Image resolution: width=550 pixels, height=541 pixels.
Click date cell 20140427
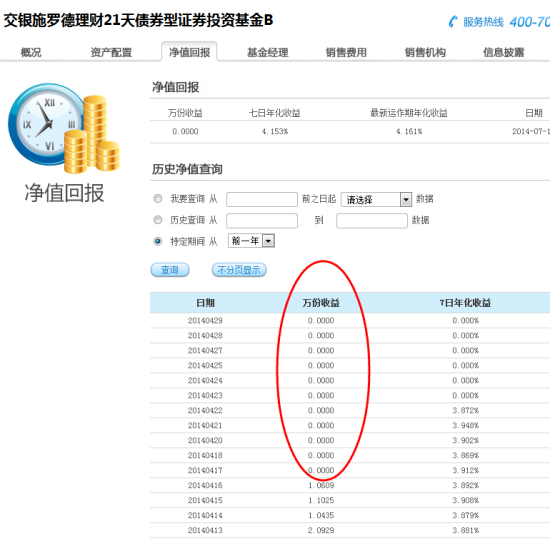click(x=205, y=350)
